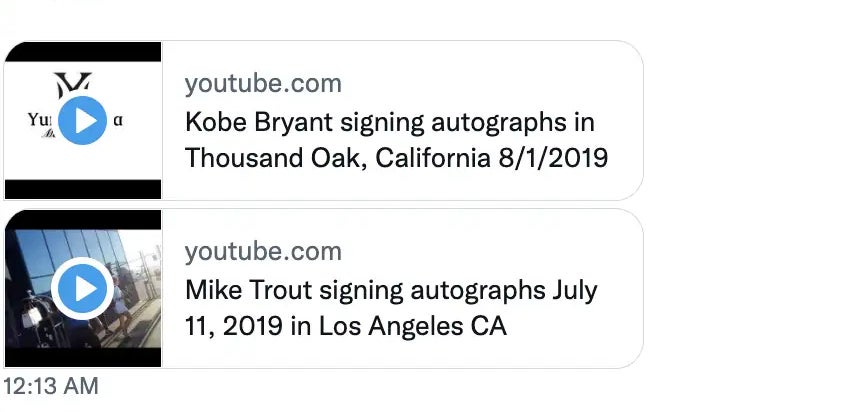Click top black bar of Kobe video thumbnail
Screen dimensions: 864x412
pos(83,52)
